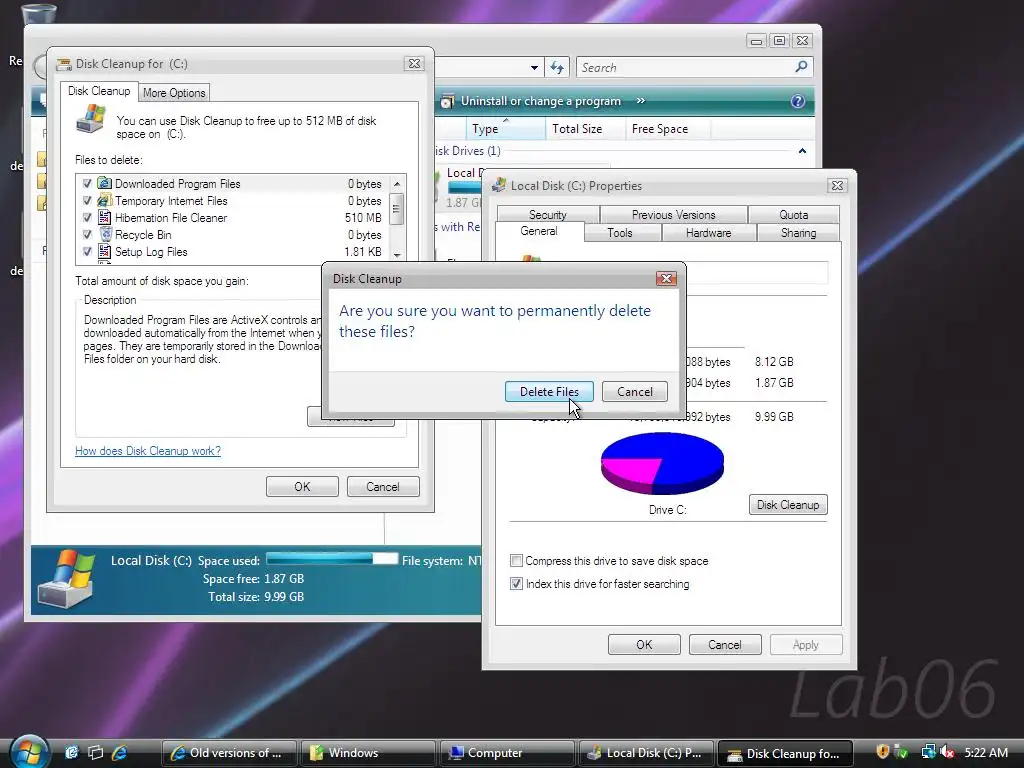Click Cancel in Local Disk Properties

[x=725, y=645]
